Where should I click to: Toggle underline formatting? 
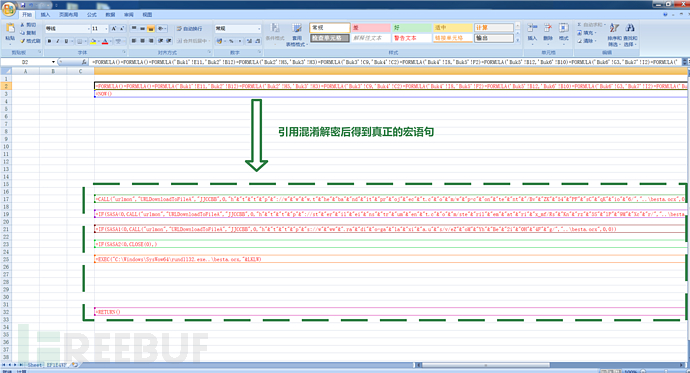click(x=66, y=41)
